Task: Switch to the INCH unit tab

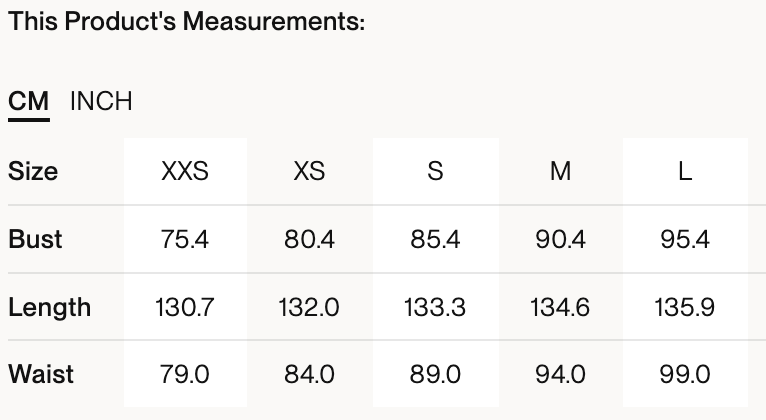Action: point(101,101)
